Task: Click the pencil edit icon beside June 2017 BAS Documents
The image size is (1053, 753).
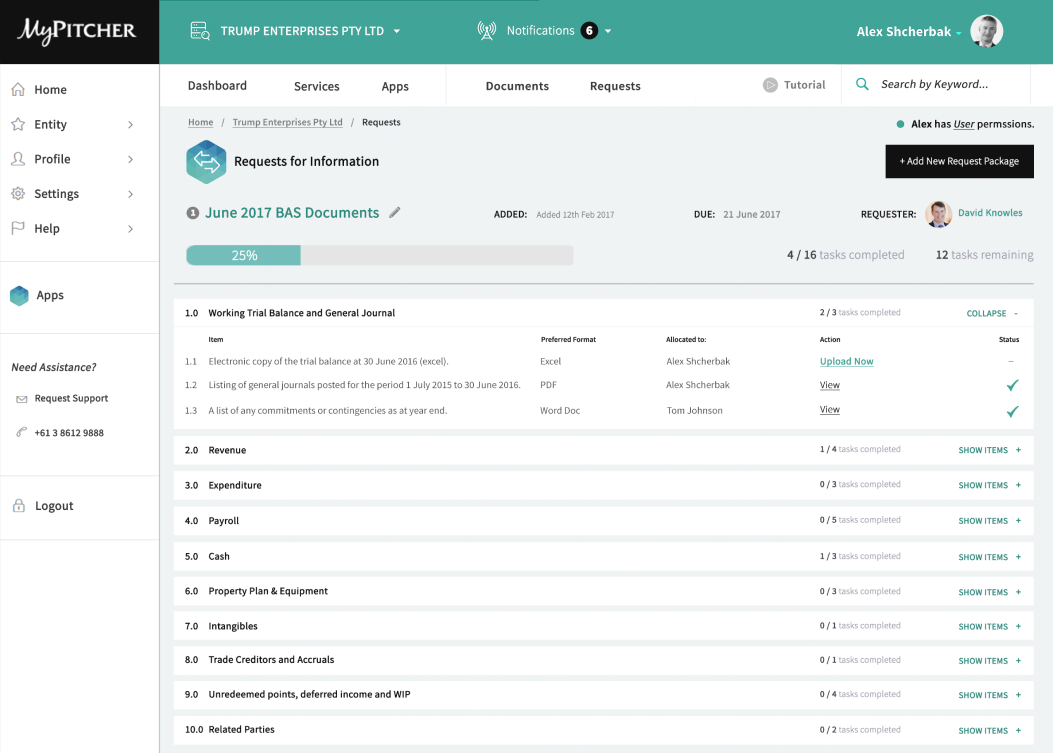Action: click(395, 213)
